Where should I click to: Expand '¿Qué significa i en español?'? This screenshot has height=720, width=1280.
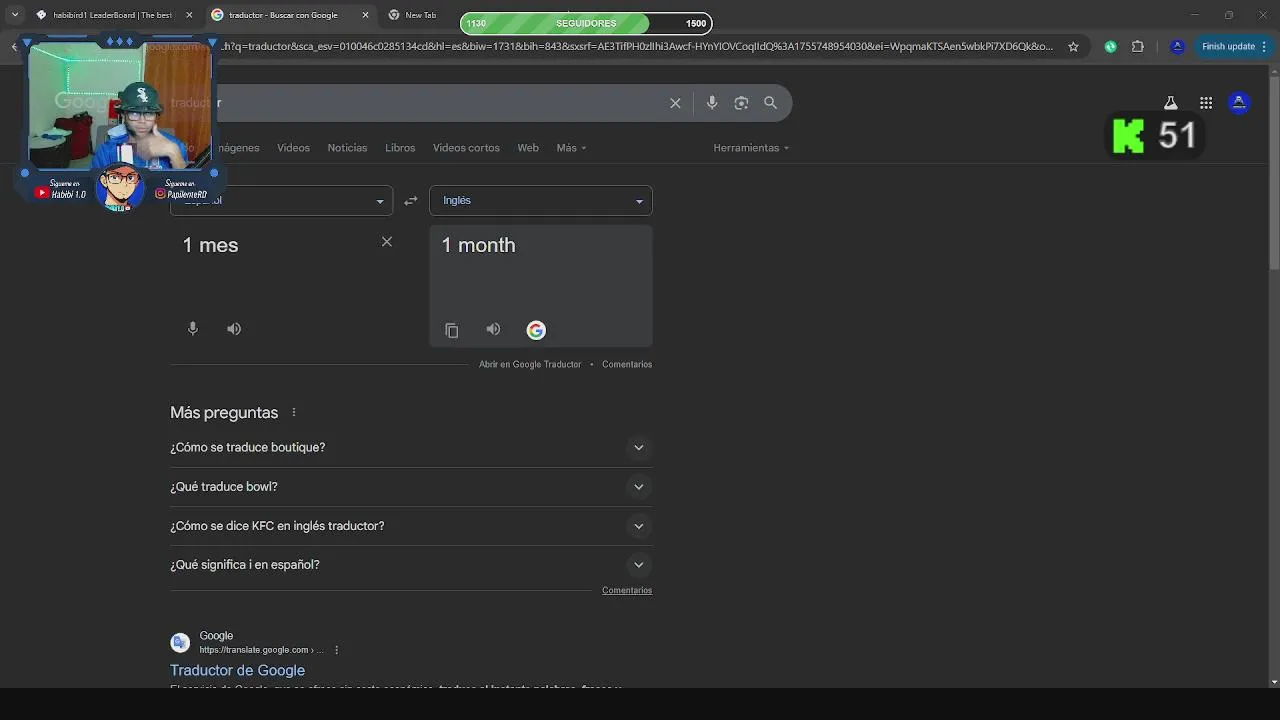click(x=411, y=564)
